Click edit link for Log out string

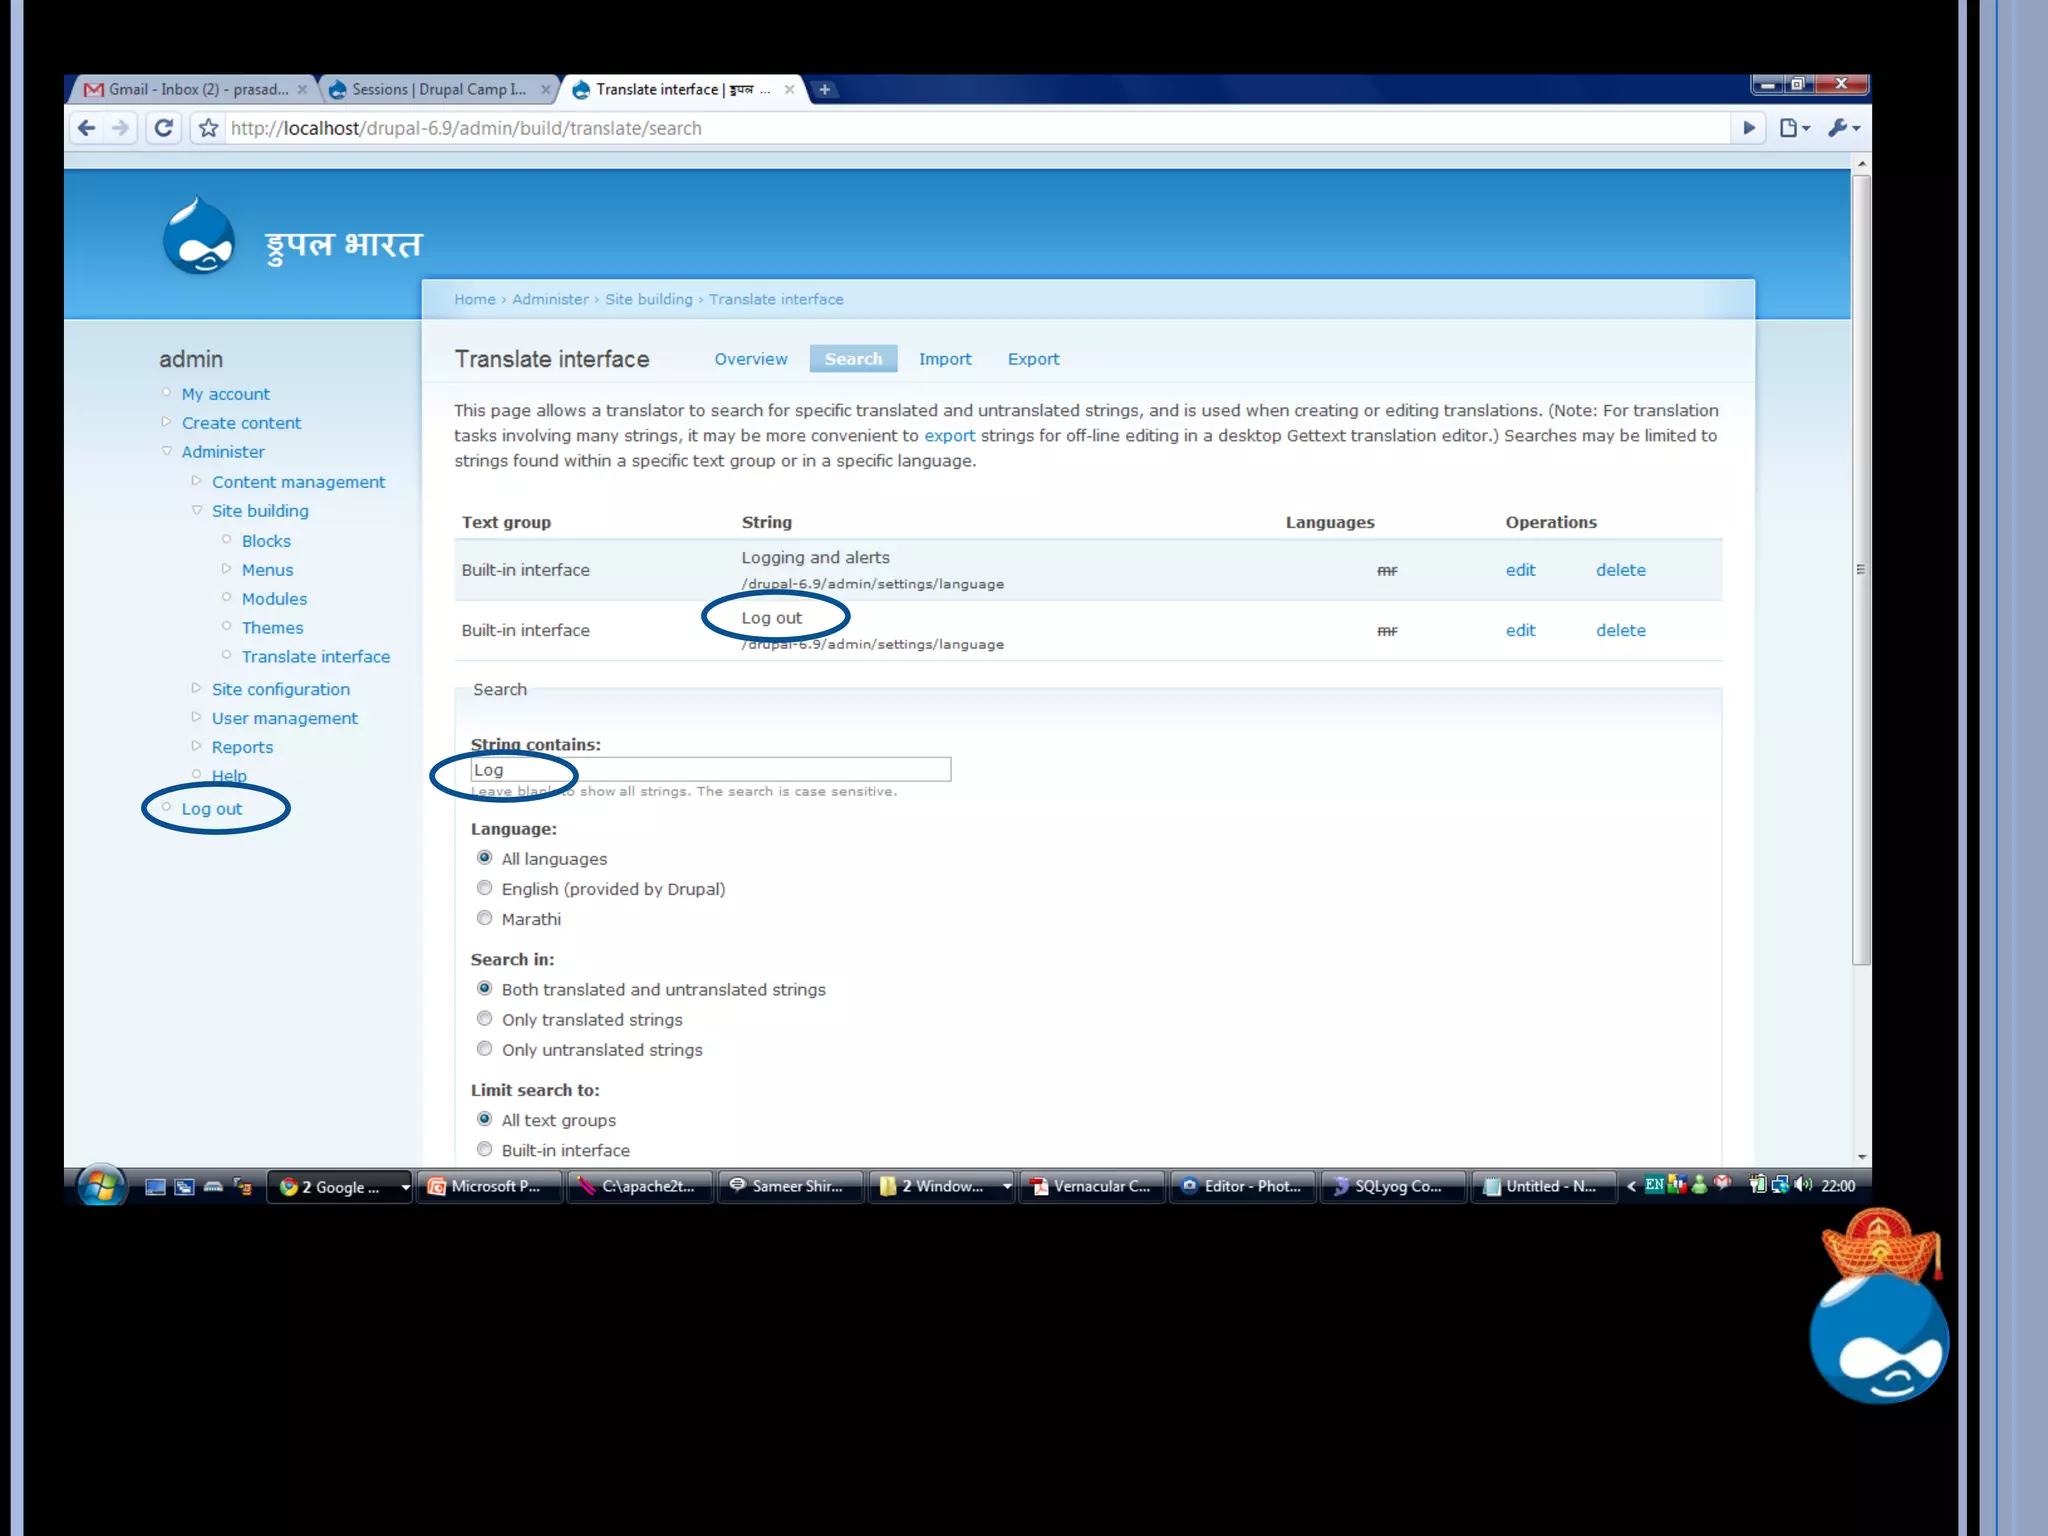tap(1519, 630)
